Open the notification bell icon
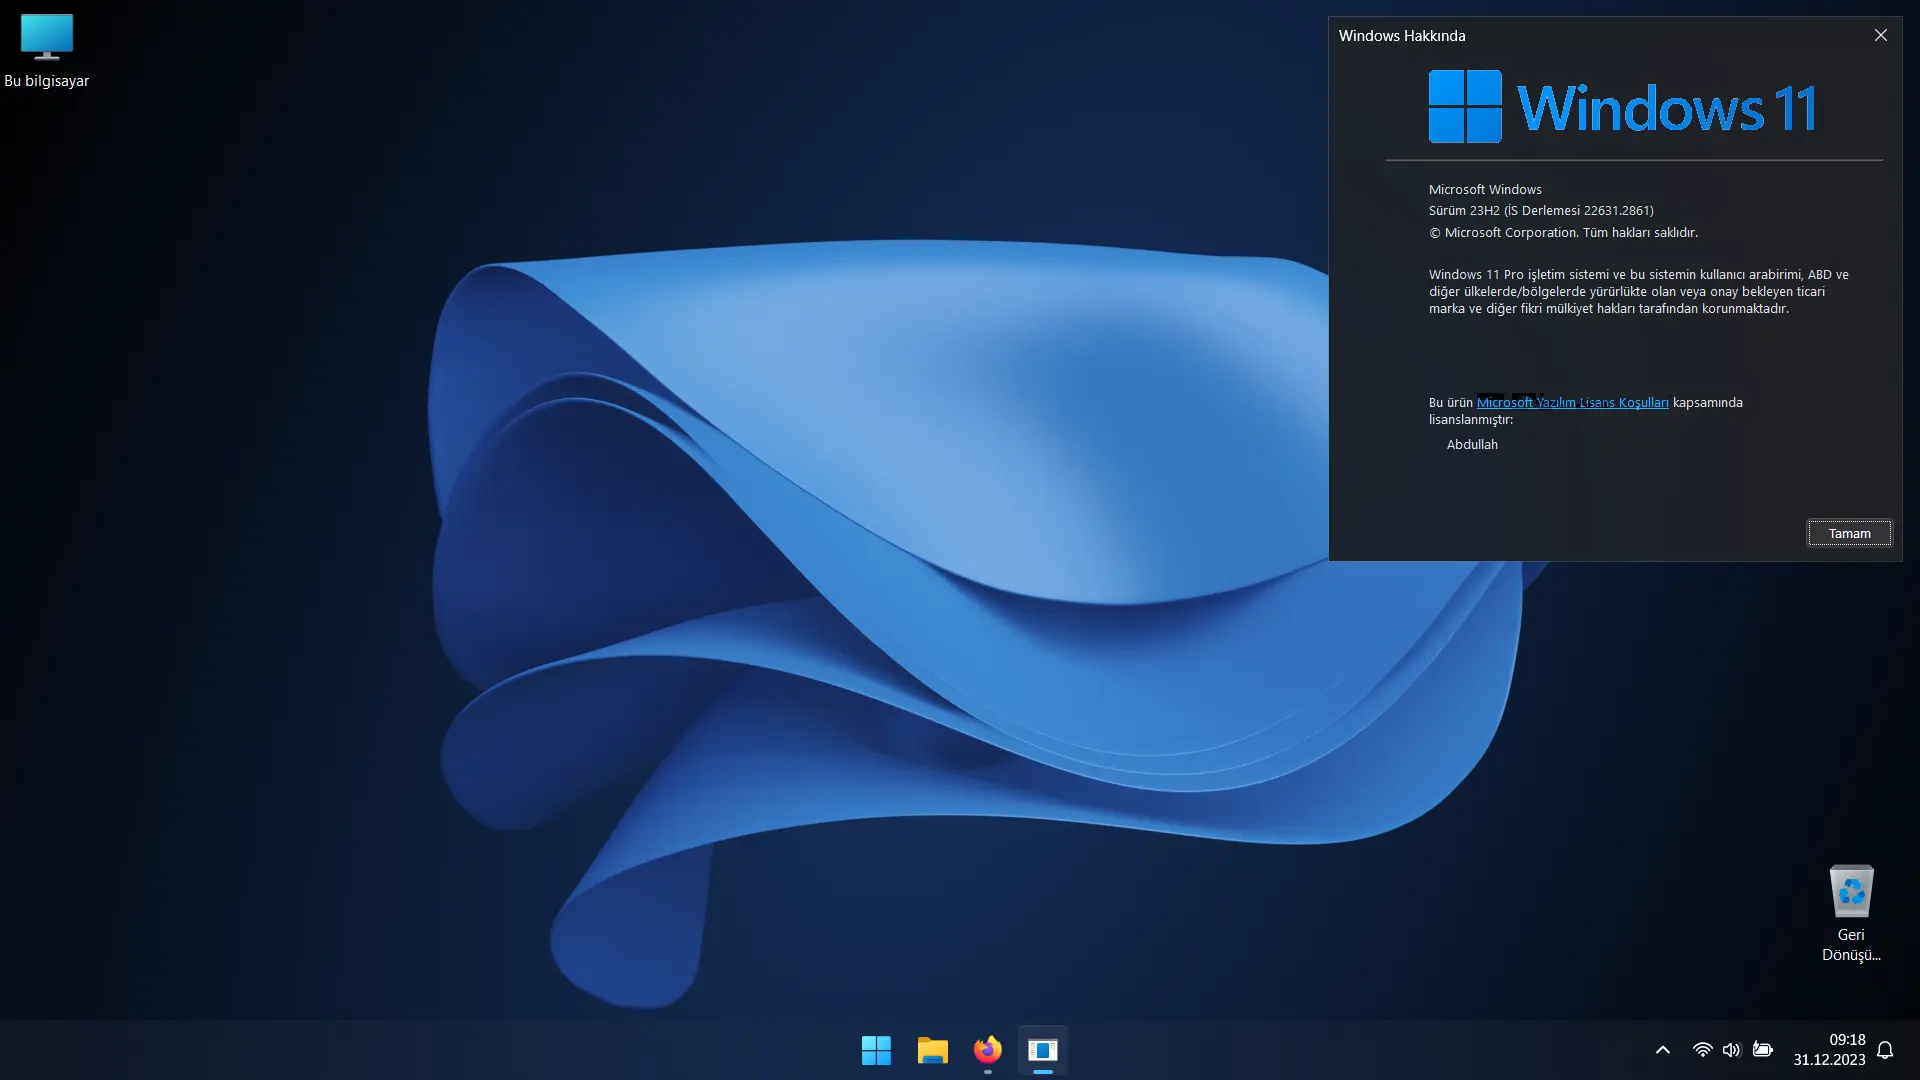Viewport: 1920px width, 1080px height. click(x=1885, y=1050)
